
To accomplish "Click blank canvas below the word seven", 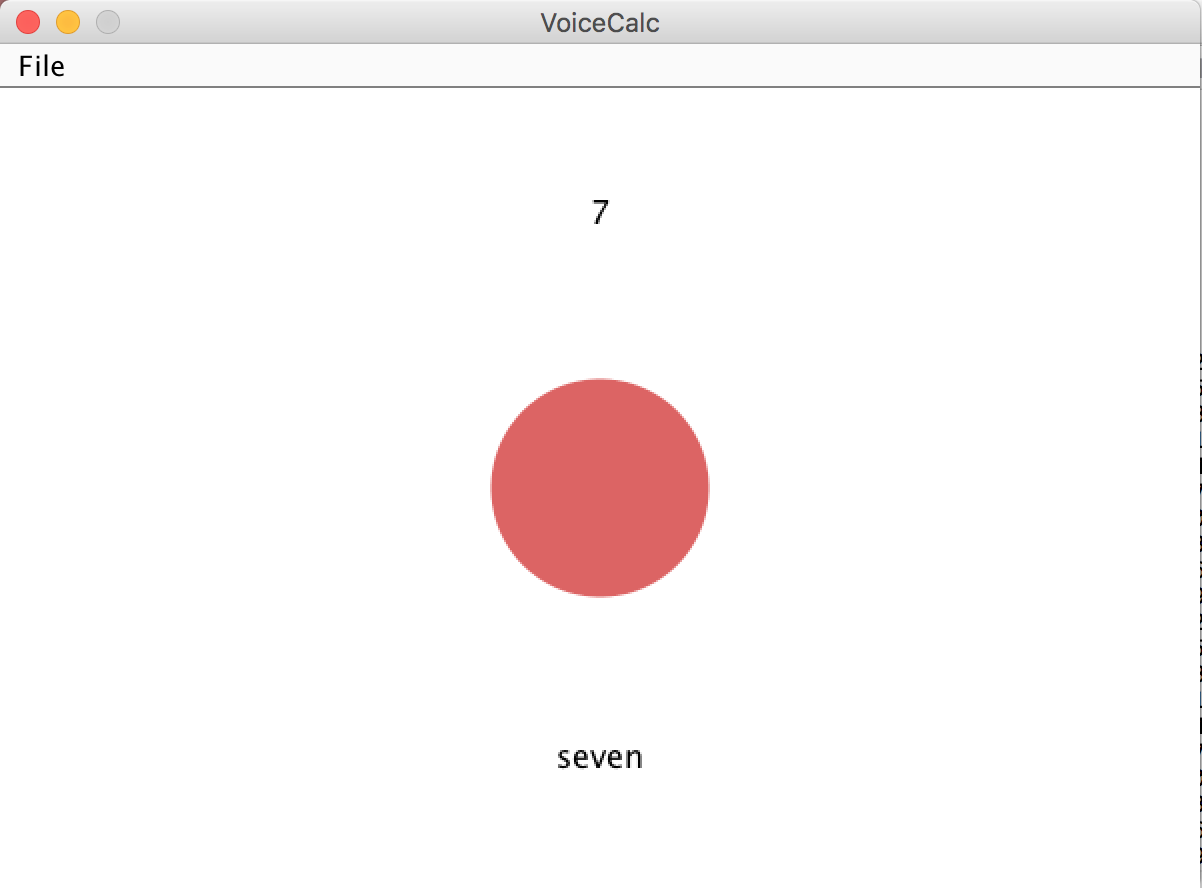I will [600, 830].
